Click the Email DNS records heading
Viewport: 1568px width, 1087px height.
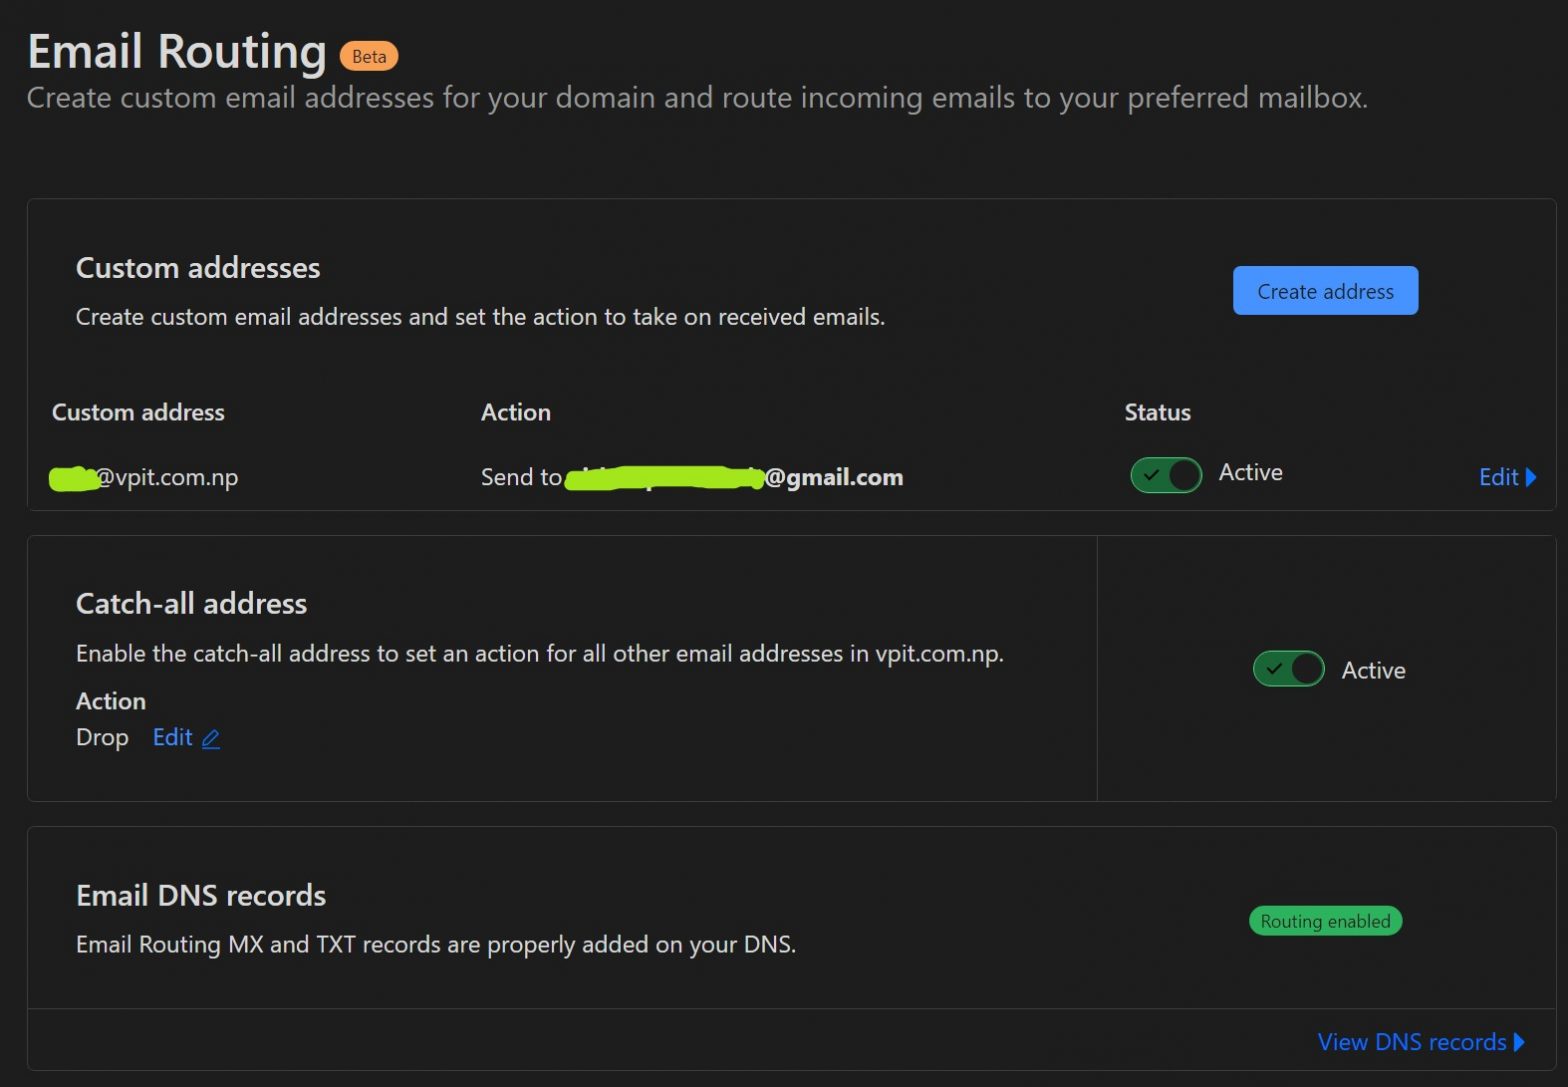(x=201, y=895)
